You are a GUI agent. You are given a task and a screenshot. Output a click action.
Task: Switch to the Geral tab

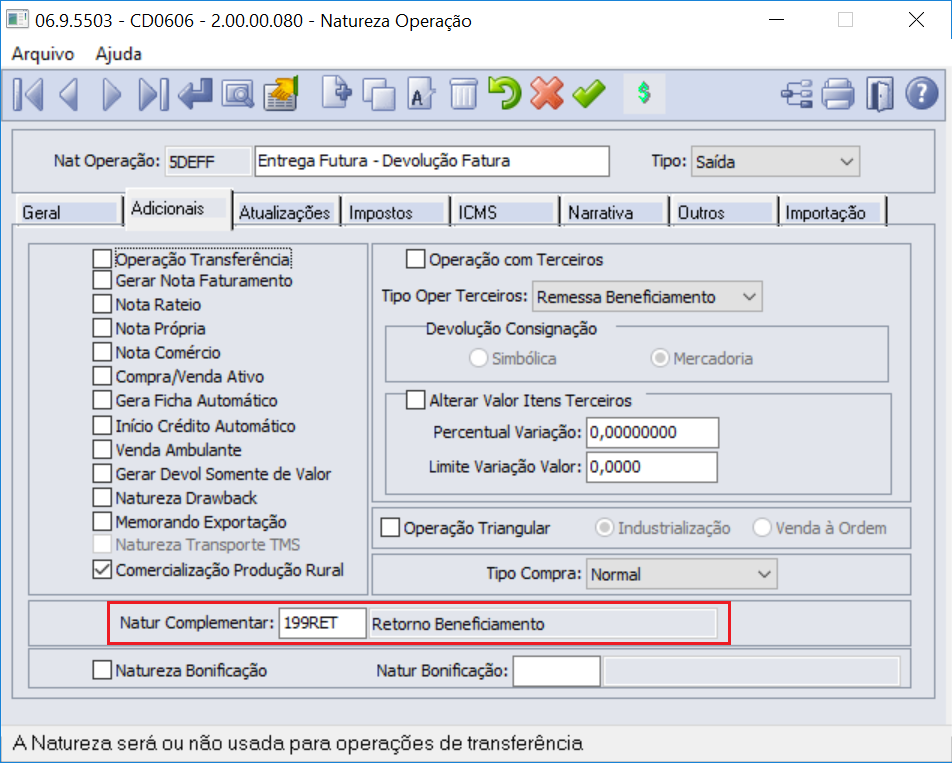click(x=68, y=212)
